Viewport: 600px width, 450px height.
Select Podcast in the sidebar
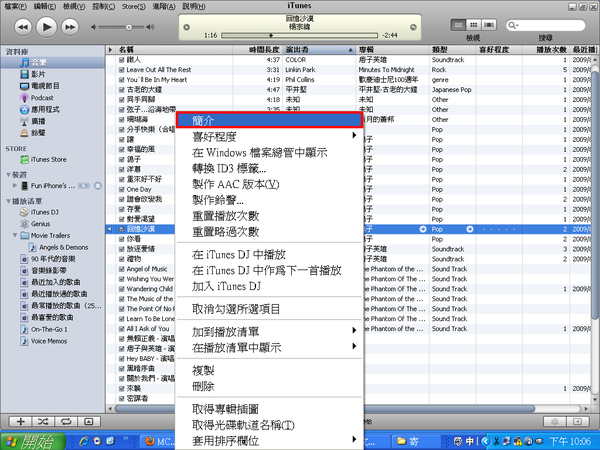[x=42, y=98]
